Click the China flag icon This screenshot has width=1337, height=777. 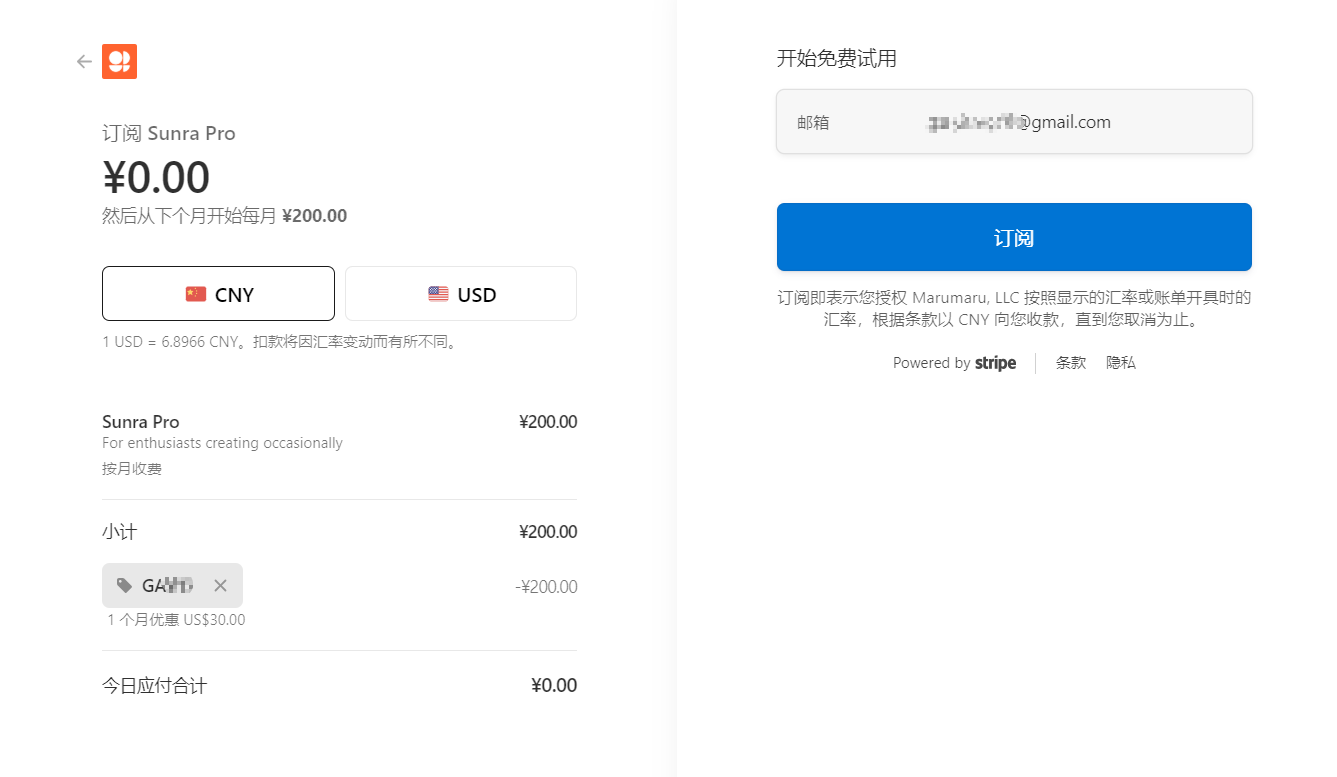(196, 294)
